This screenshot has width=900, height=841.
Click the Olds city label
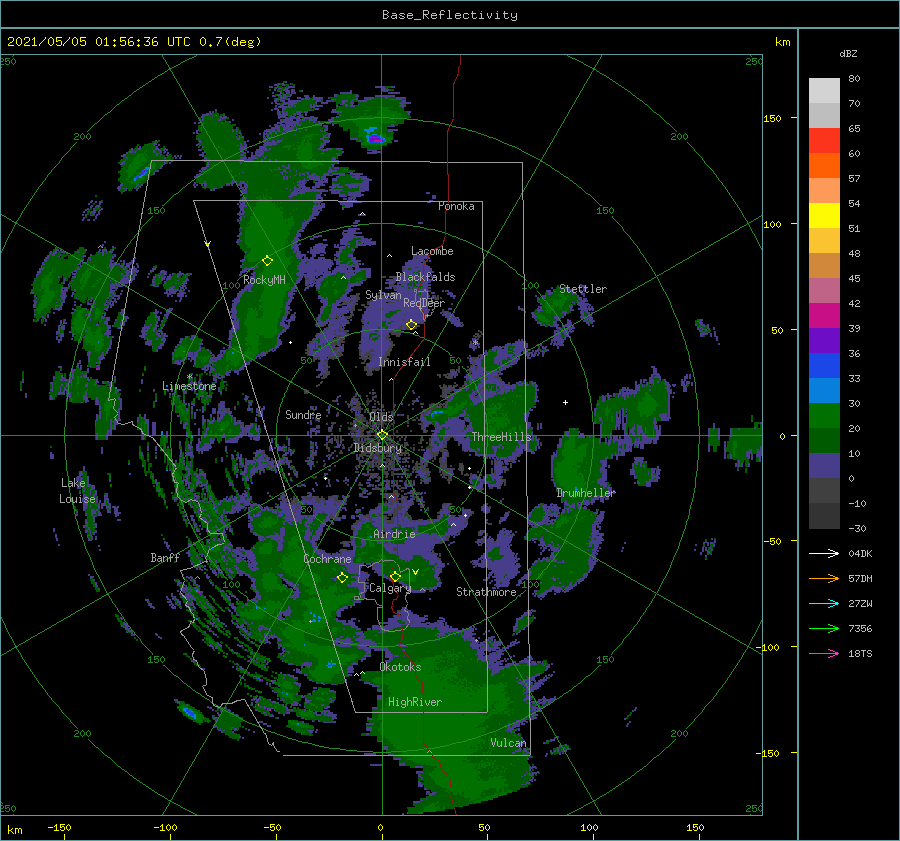tap(381, 417)
